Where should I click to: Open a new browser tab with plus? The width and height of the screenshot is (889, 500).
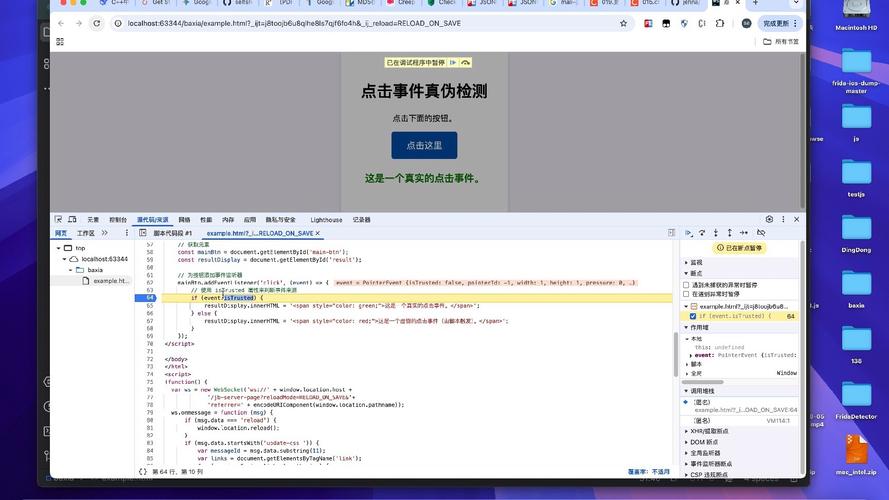point(755,3)
